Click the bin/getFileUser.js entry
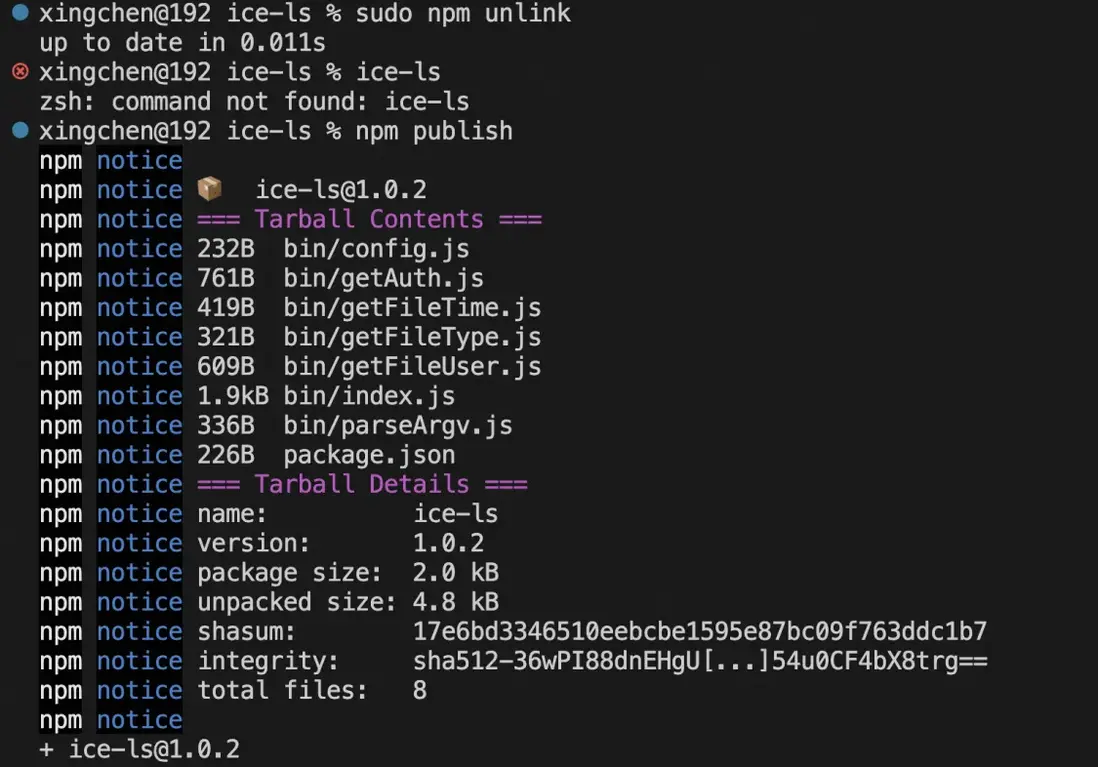The width and height of the screenshot is (1098, 767). 412,366
